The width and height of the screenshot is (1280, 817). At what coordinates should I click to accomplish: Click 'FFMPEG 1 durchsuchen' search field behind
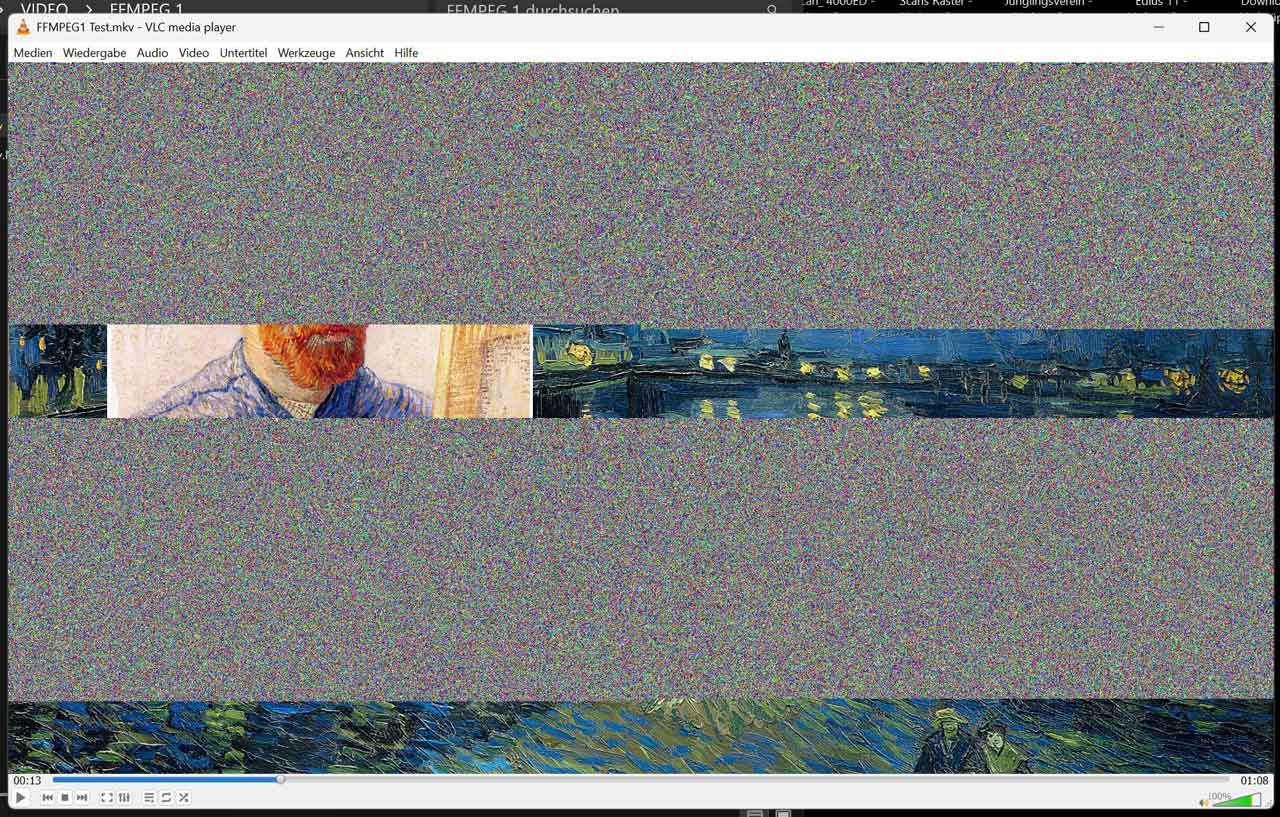[x=610, y=8]
